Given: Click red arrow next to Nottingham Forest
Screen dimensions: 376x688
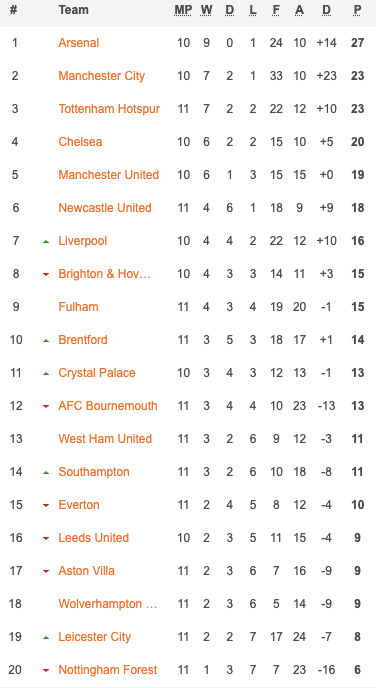Looking at the screenshot, I should click(x=46, y=670).
